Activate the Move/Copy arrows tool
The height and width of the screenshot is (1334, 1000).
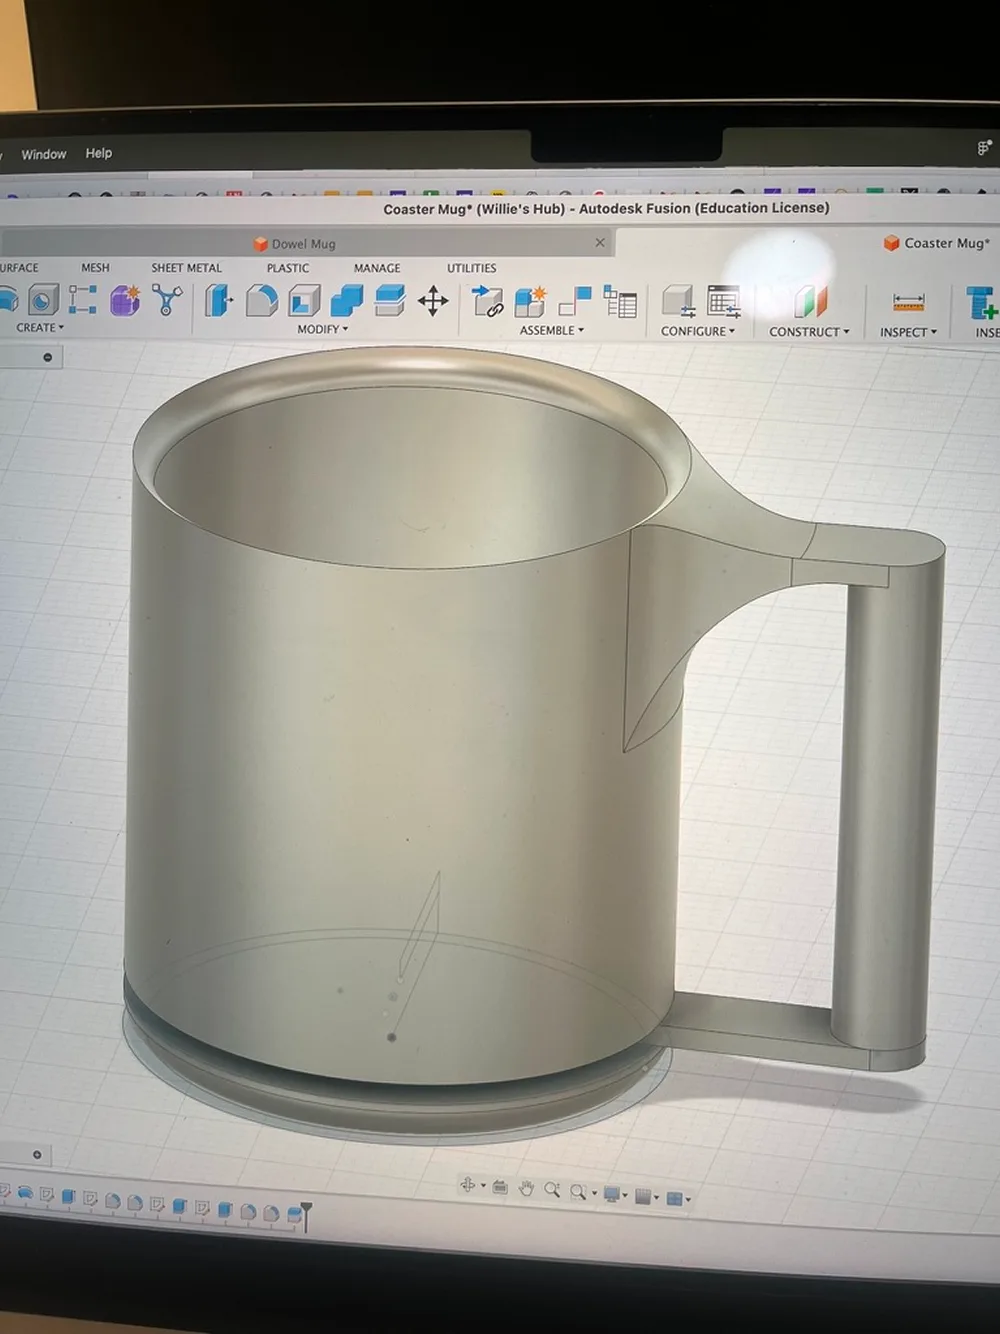point(433,301)
